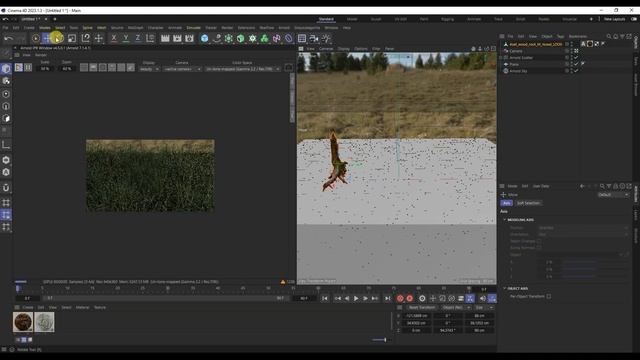This screenshot has width=640, height=360.
Task: Click the light object icon in toolbar
Action: [326, 38]
